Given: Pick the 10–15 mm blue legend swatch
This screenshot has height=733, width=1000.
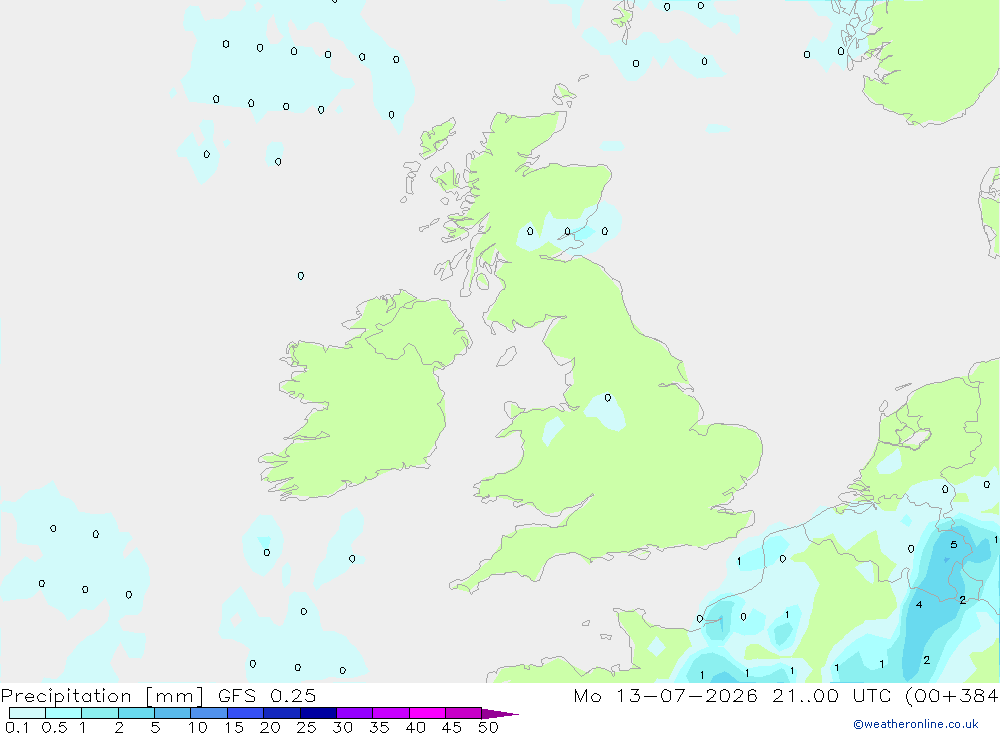Looking at the screenshot, I should tap(209, 713).
